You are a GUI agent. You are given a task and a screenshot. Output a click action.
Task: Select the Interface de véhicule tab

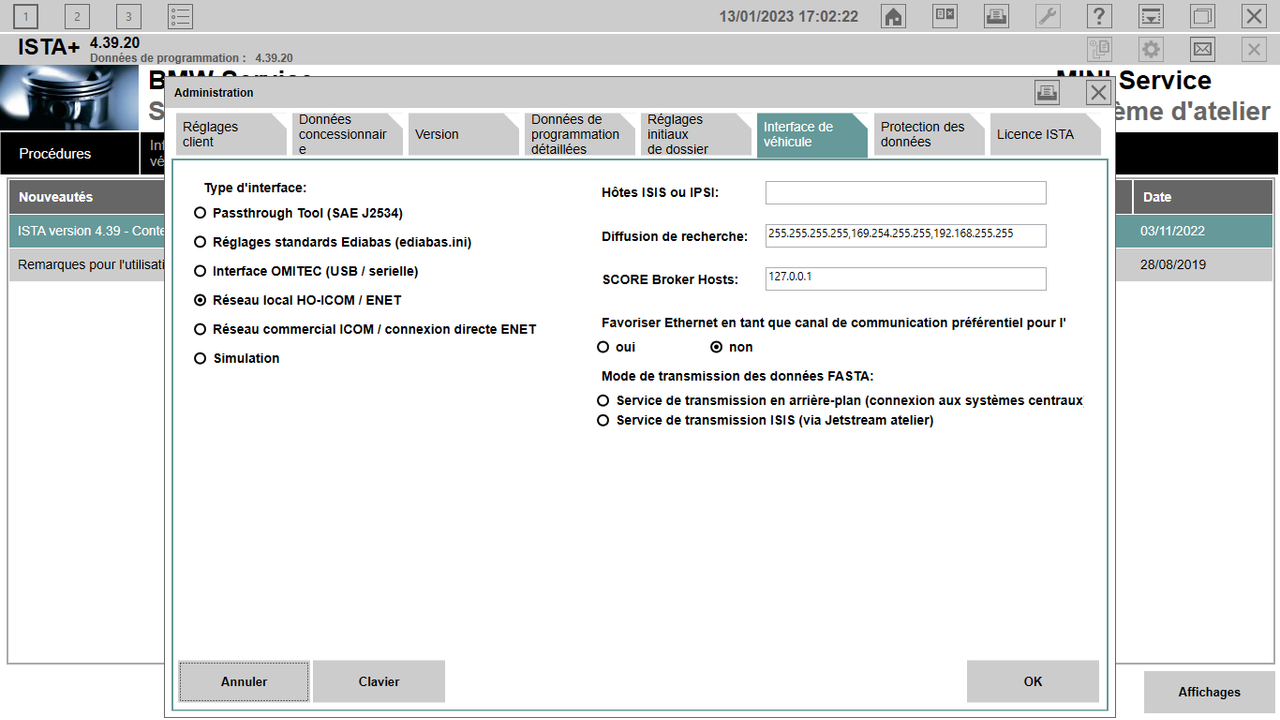812,135
